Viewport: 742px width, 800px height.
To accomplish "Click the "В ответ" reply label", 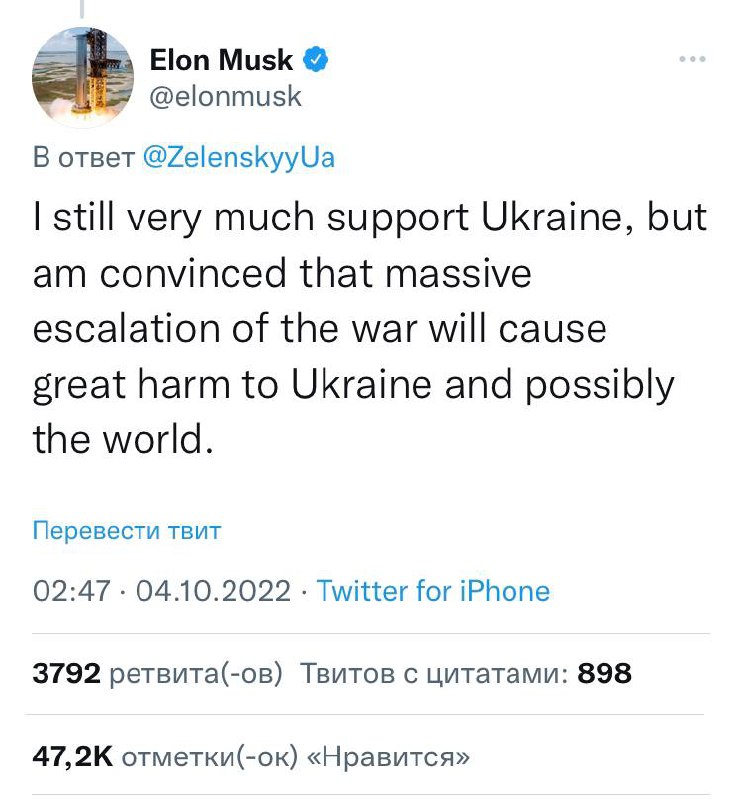I will [84, 158].
